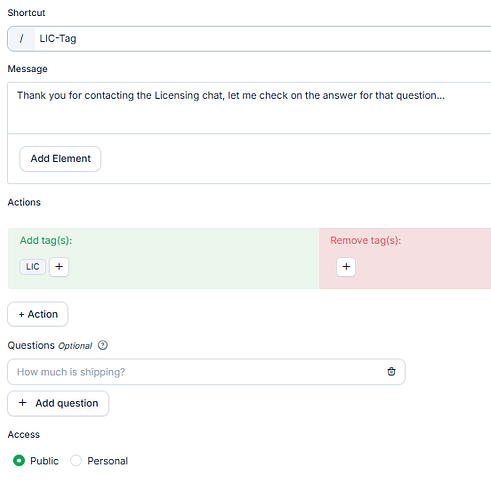
Task: Focus the 'How much is shipping?' field
Action: 200,372
